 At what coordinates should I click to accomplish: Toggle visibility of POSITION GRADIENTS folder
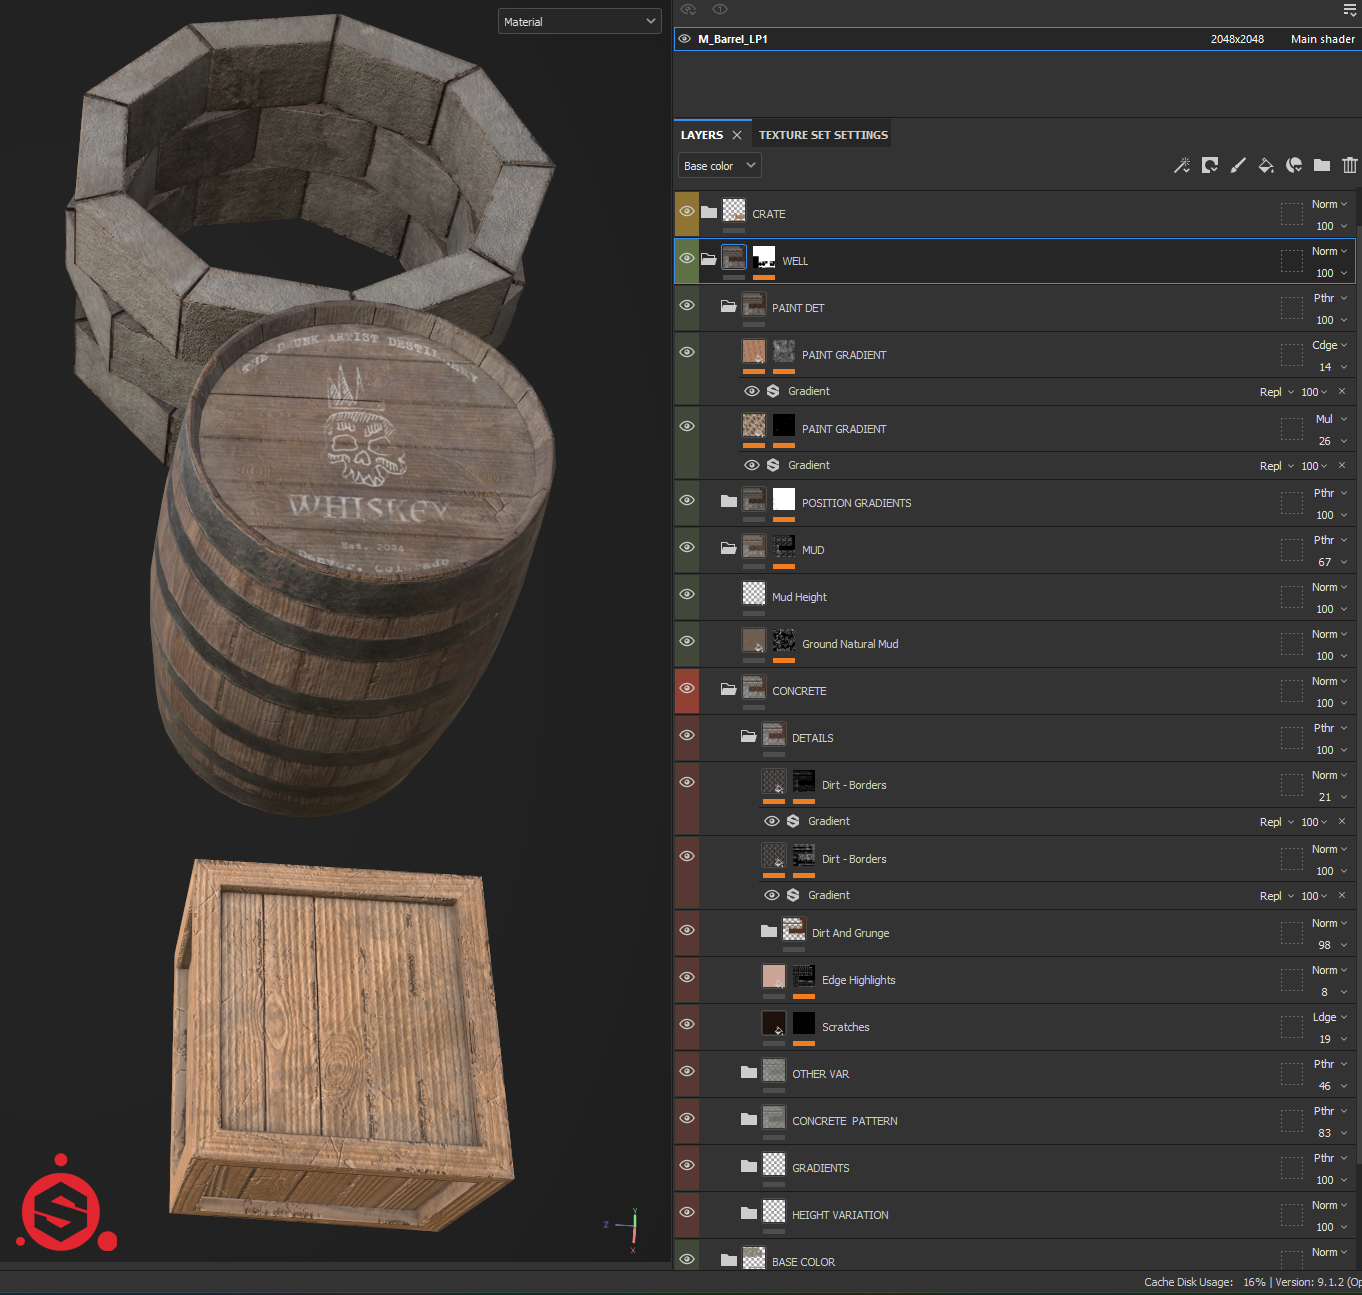(x=687, y=500)
